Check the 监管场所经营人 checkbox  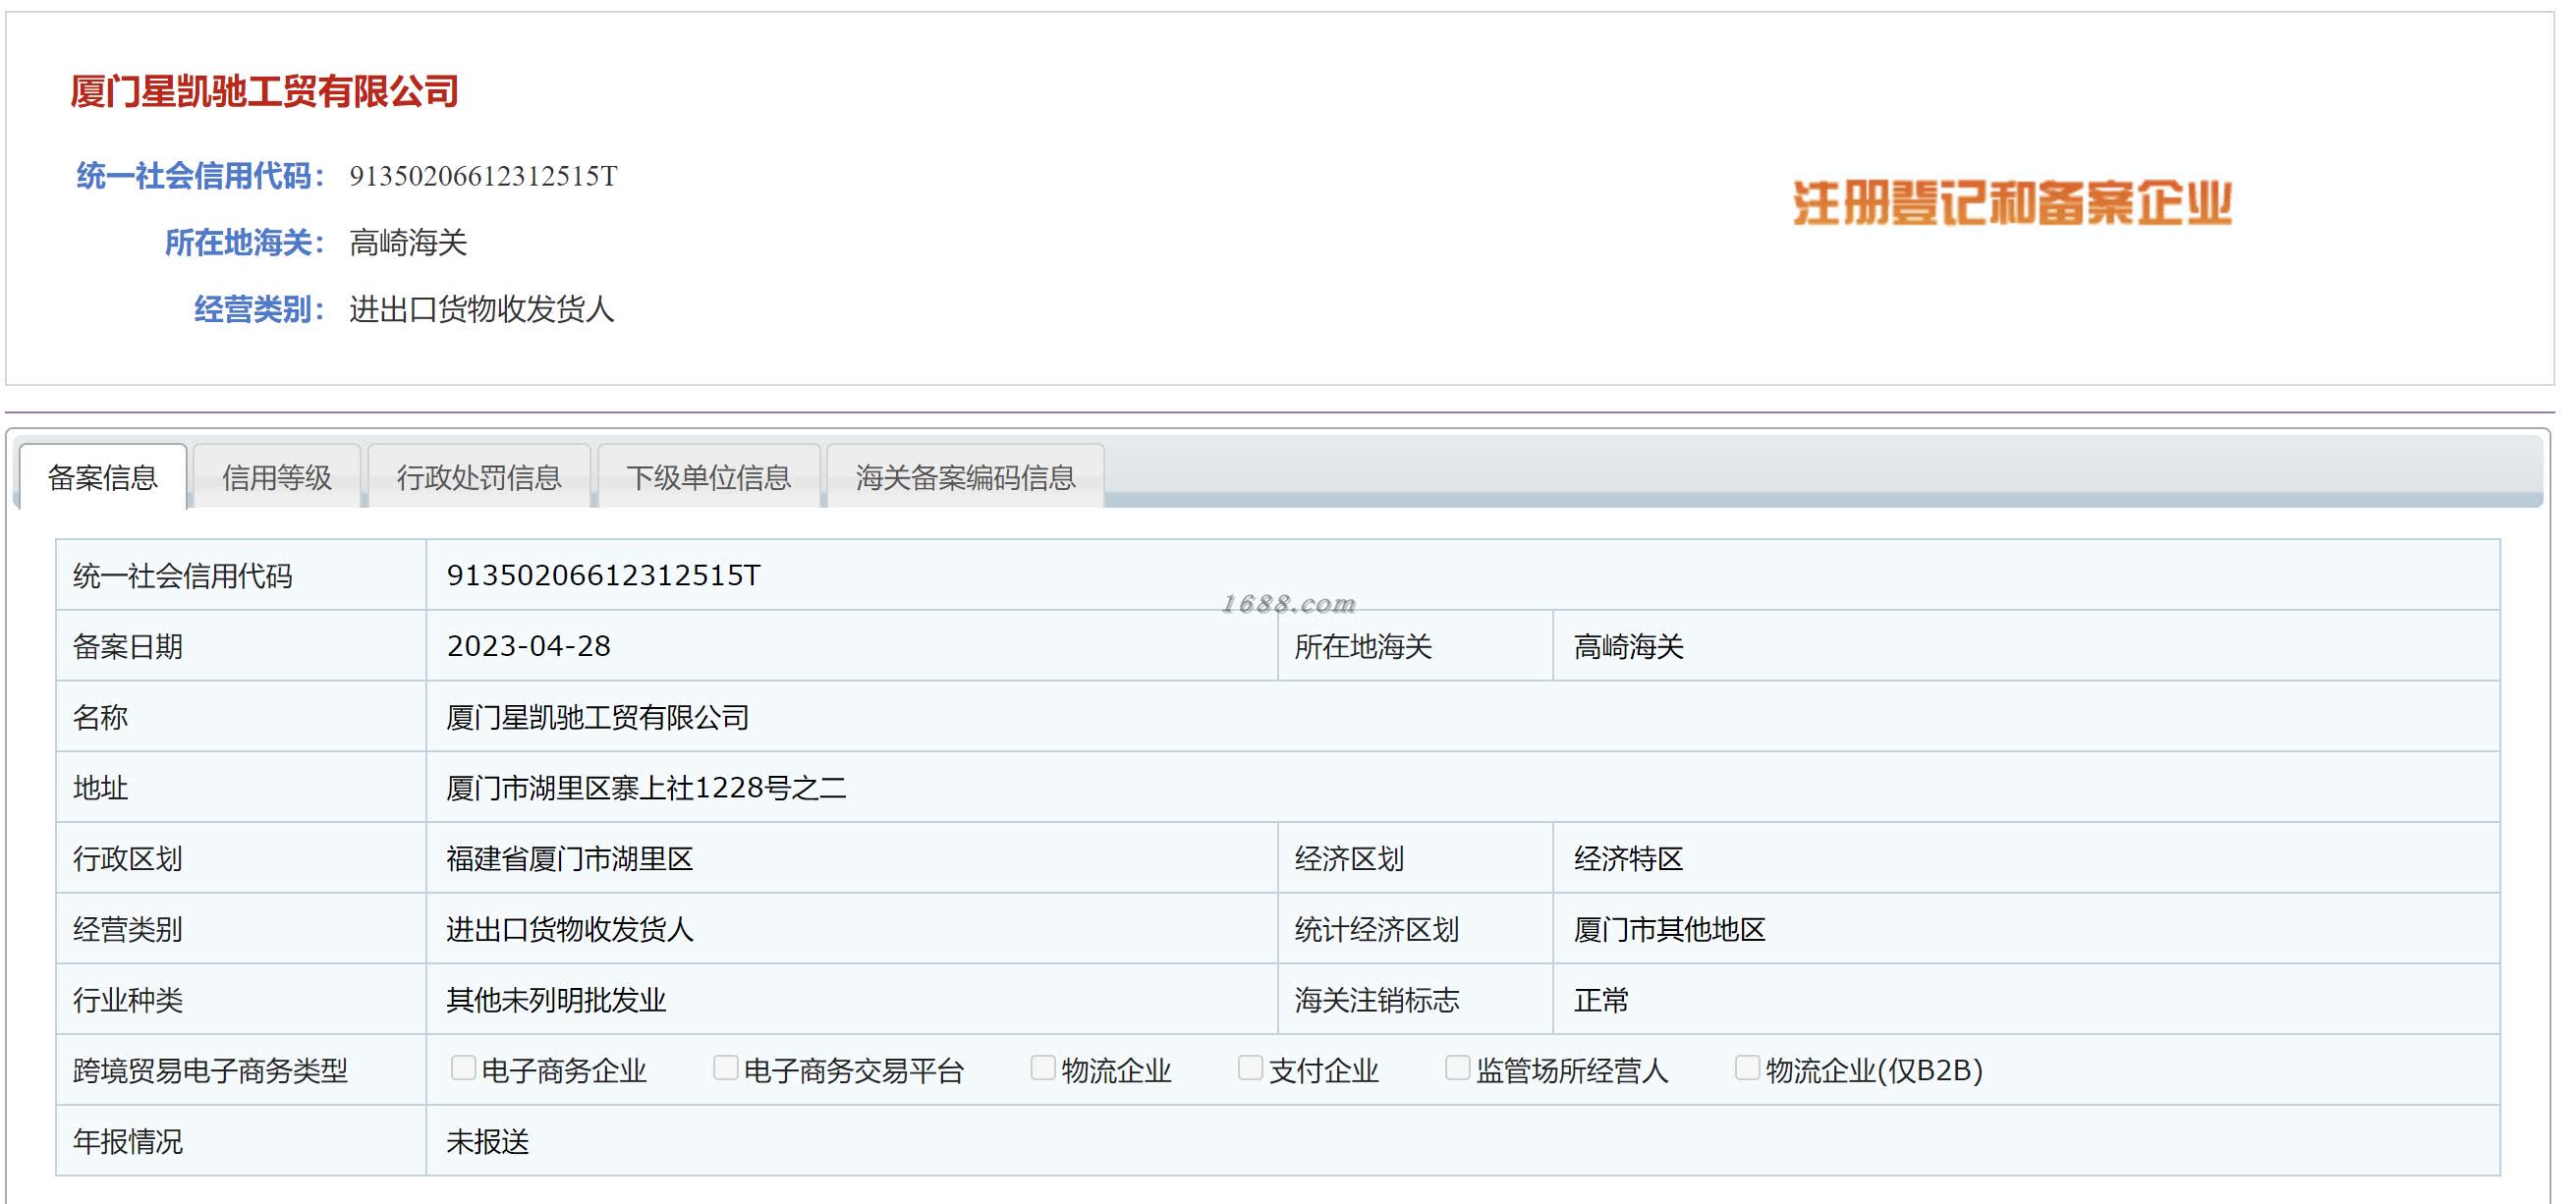(1458, 1068)
